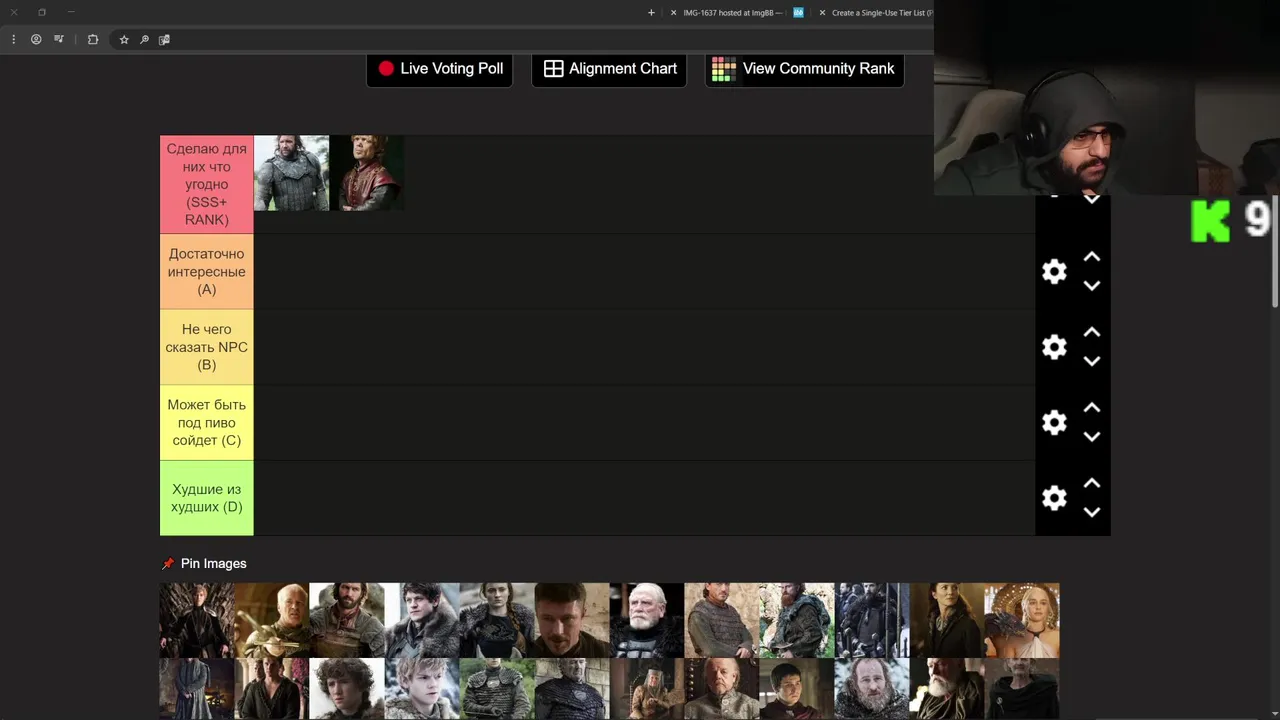Open settings gear for the 'Худшие из худших (D)' row
Screen dimensions: 1280x720
(1054, 498)
